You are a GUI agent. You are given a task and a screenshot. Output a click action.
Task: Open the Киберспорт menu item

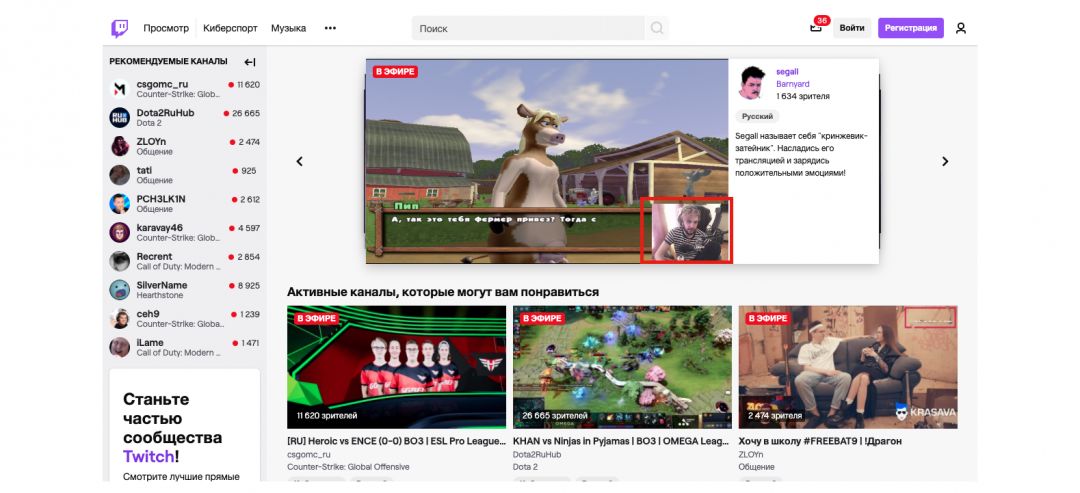click(229, 28)
